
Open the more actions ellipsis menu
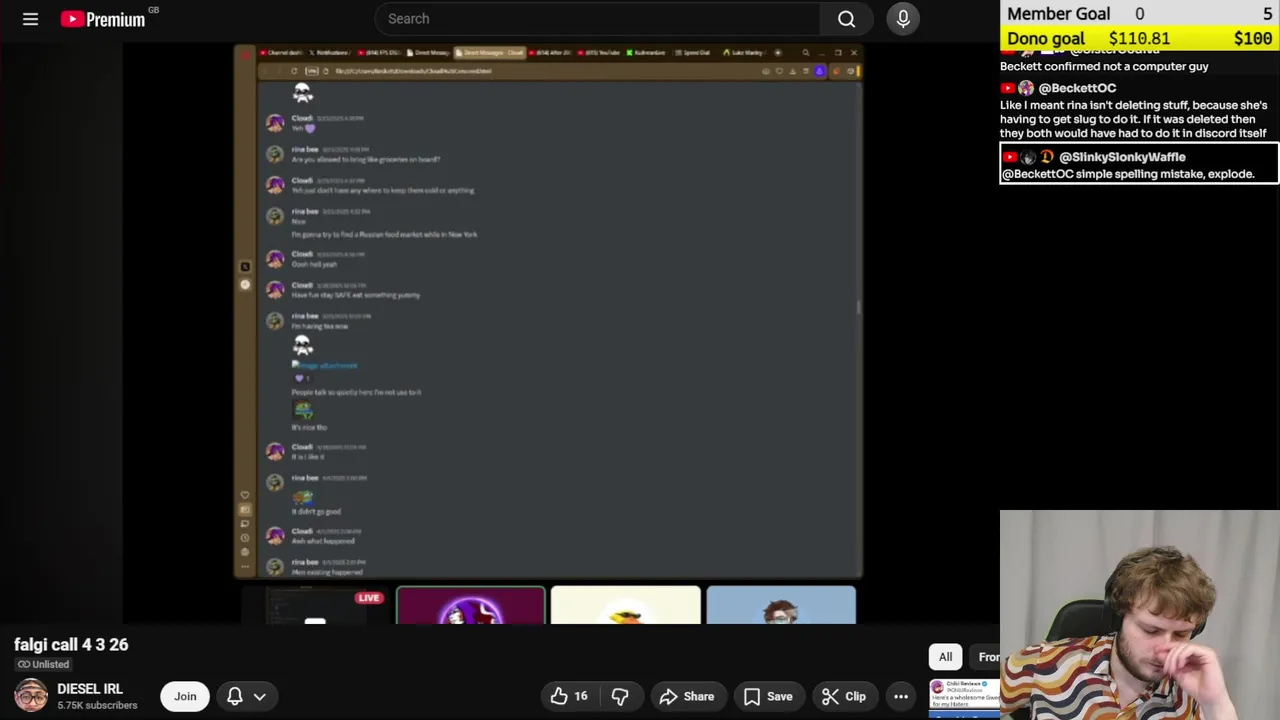901,696
